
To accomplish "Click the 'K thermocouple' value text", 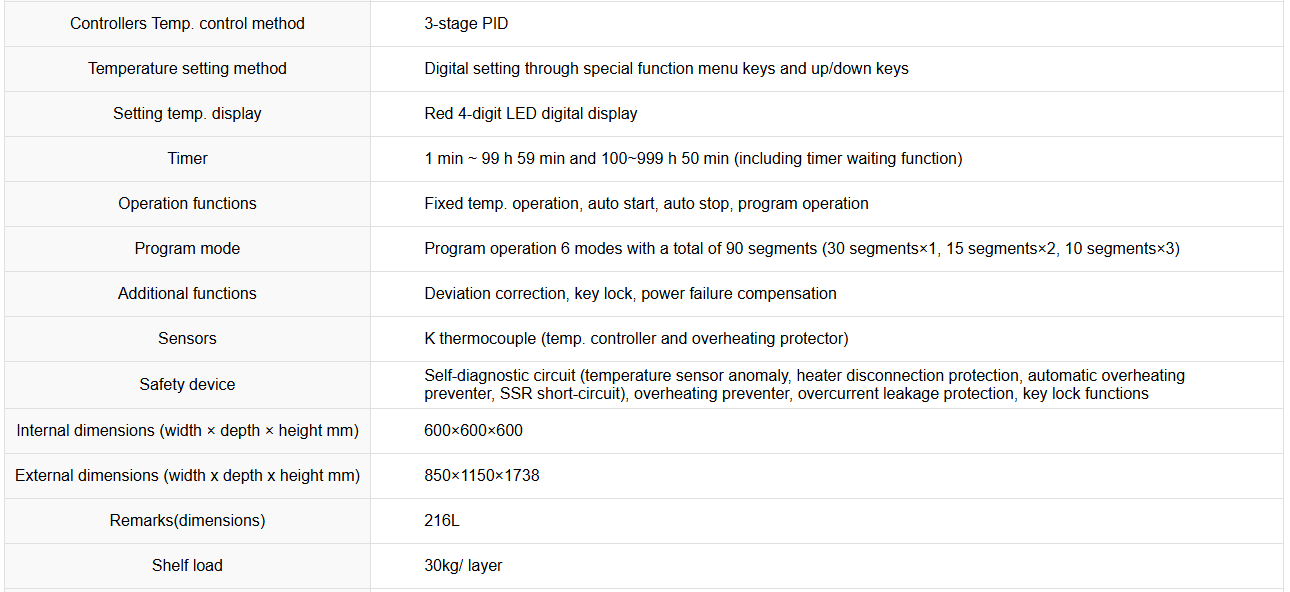I will click(x=480, y=338).
